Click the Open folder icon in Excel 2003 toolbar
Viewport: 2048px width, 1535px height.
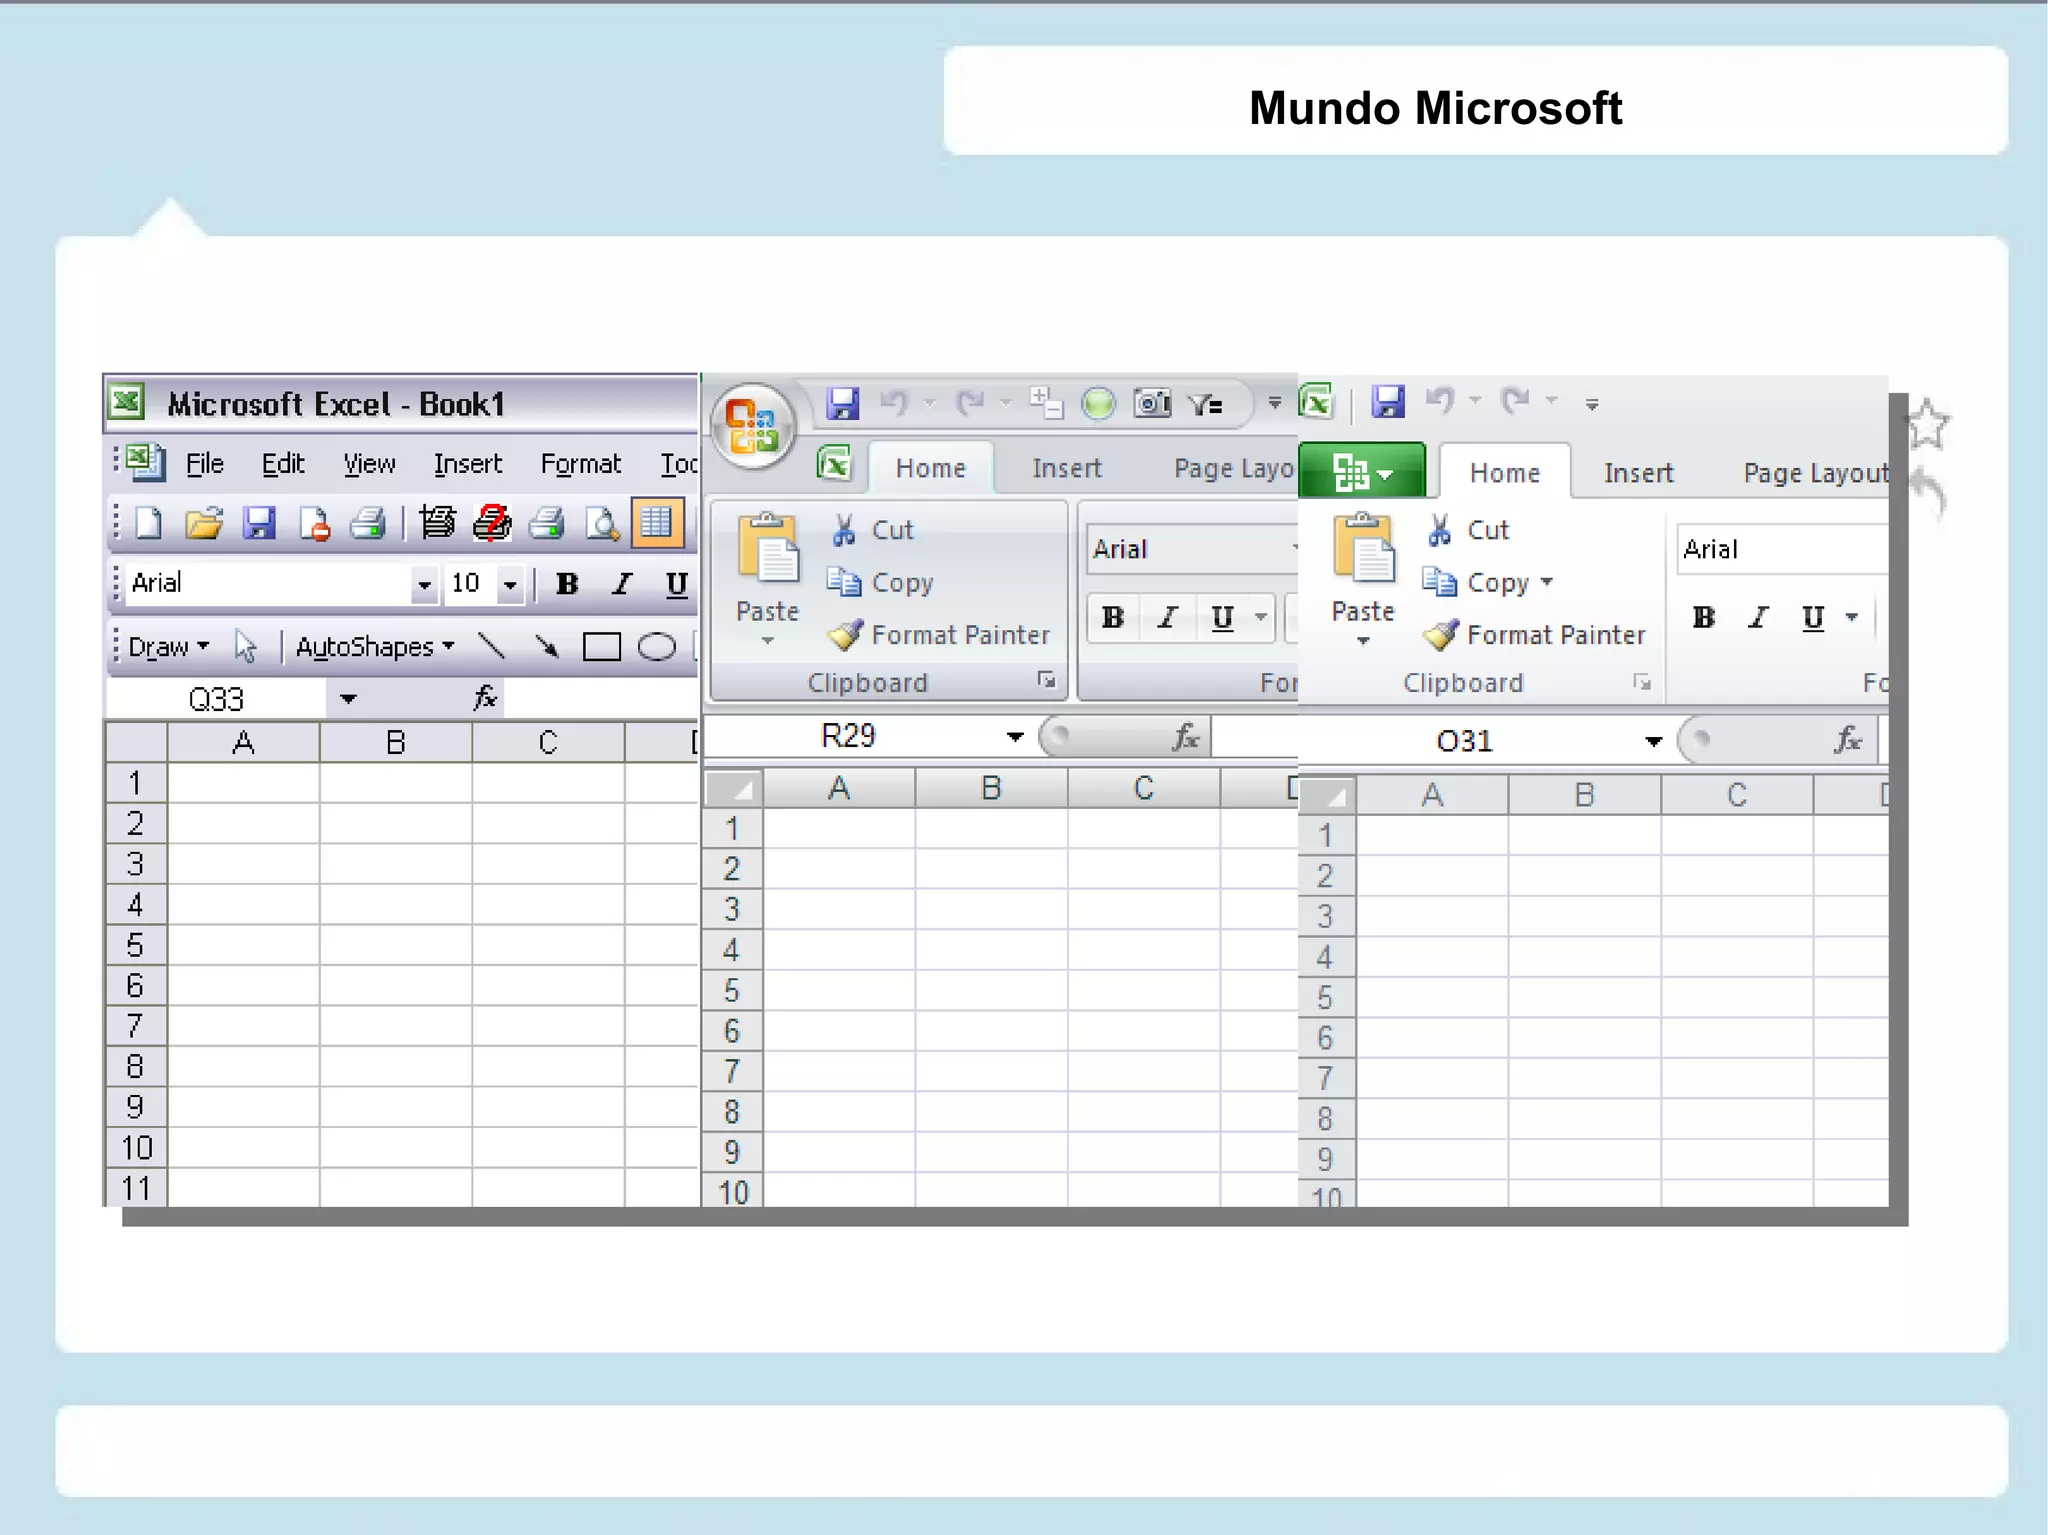[204, 523]
